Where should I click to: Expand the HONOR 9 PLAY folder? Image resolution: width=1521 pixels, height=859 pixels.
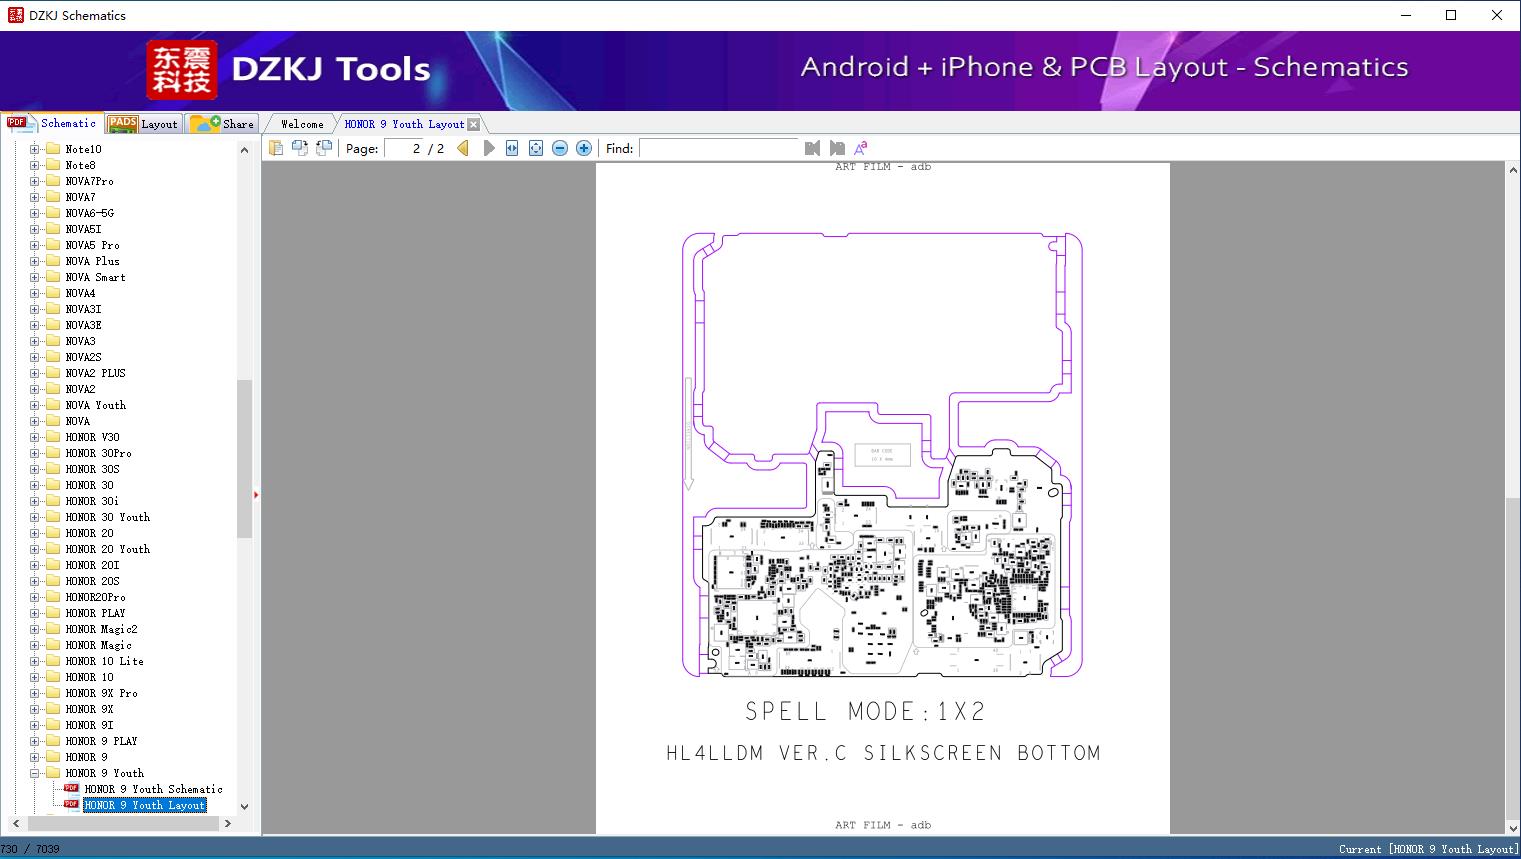pyautogui.click(x=35, y=741)
